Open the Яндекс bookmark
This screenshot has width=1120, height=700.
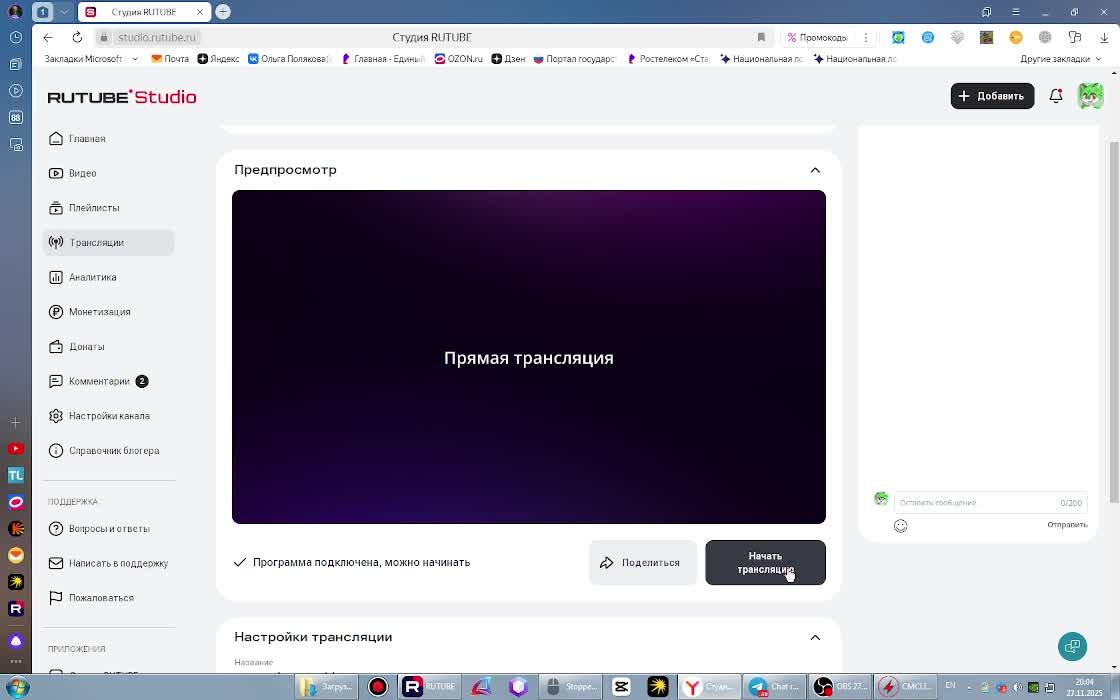218,59
